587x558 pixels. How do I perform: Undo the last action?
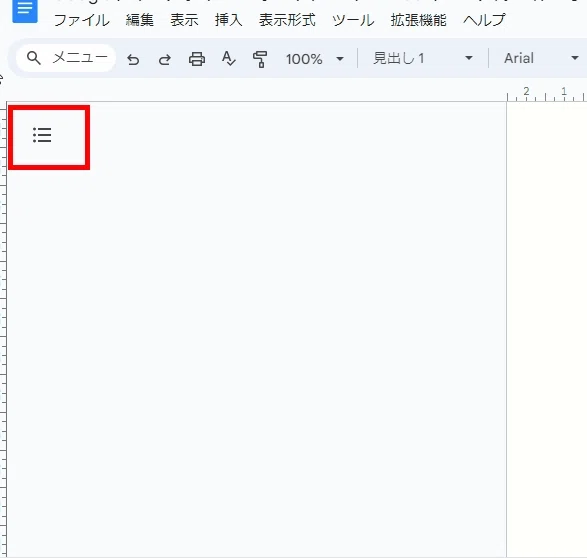click(x=133, y=59)
